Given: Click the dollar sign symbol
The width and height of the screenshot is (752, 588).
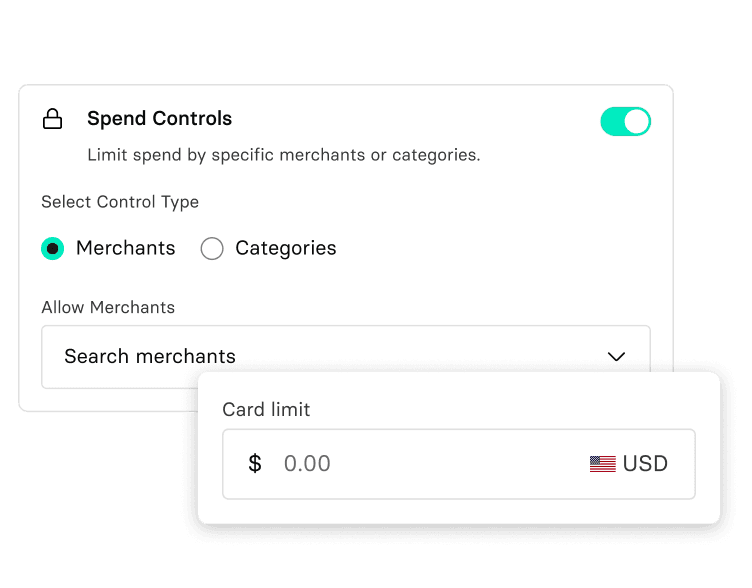Looking at the screenshot, I should (255, 464).
